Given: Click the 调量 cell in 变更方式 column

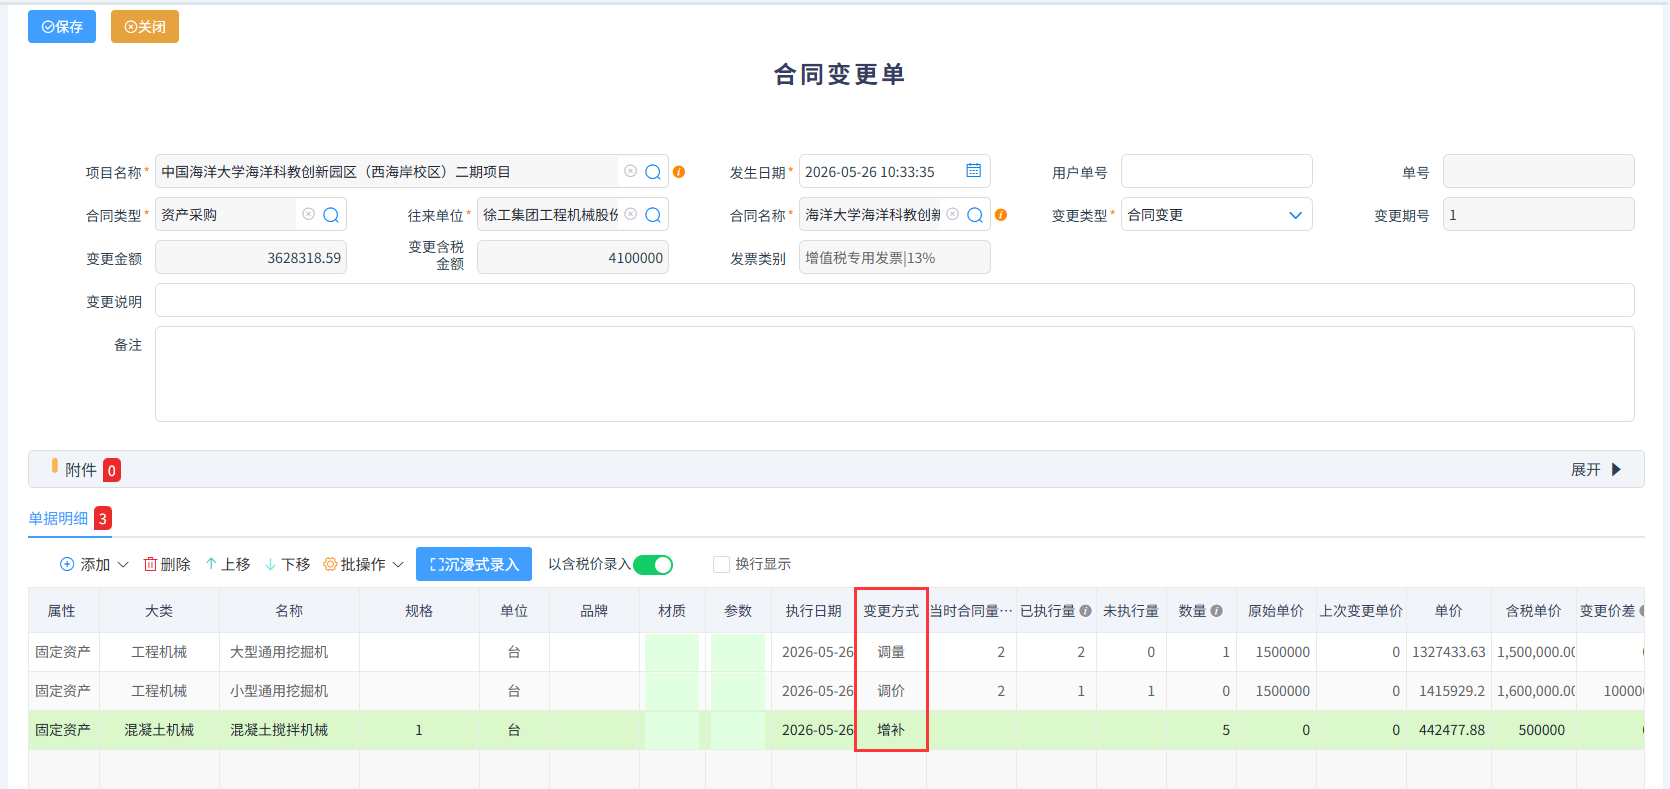Looking at the screenshot, I should [891, 652].
